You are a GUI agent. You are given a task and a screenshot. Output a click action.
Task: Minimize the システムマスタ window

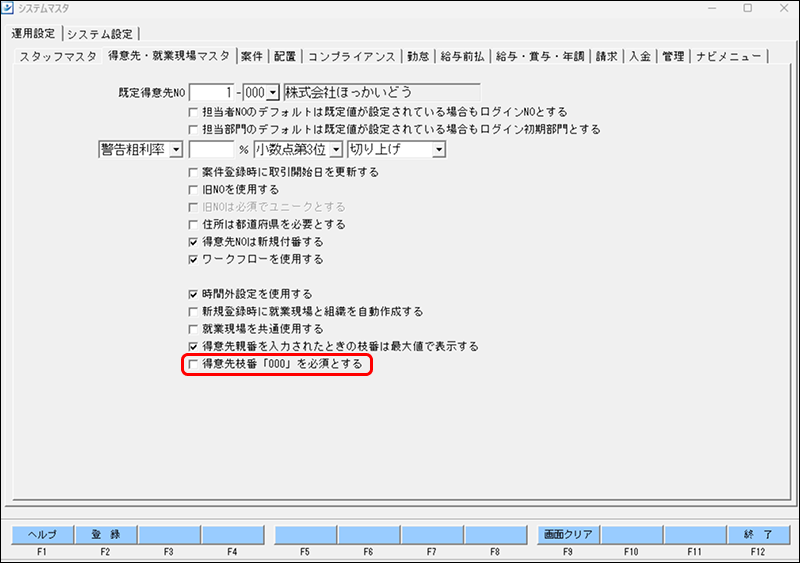[x=712, y=8]
